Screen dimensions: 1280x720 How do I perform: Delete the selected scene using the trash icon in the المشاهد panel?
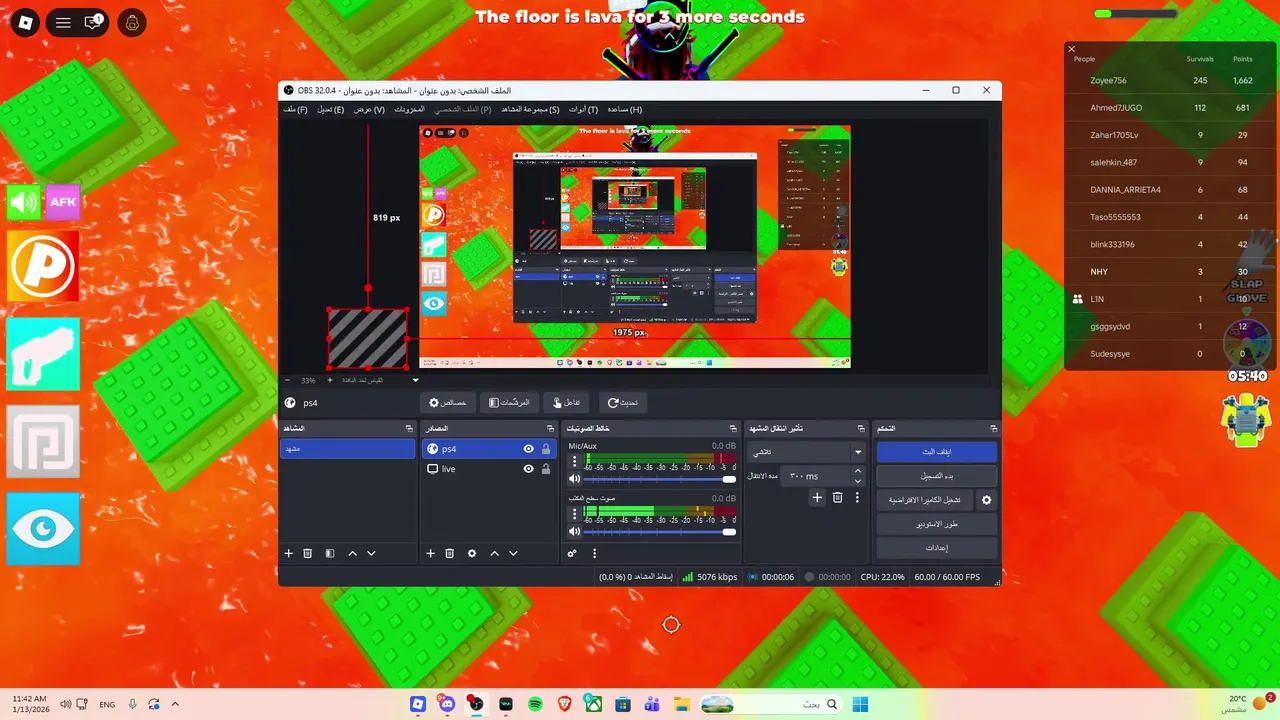pos(308,553)
